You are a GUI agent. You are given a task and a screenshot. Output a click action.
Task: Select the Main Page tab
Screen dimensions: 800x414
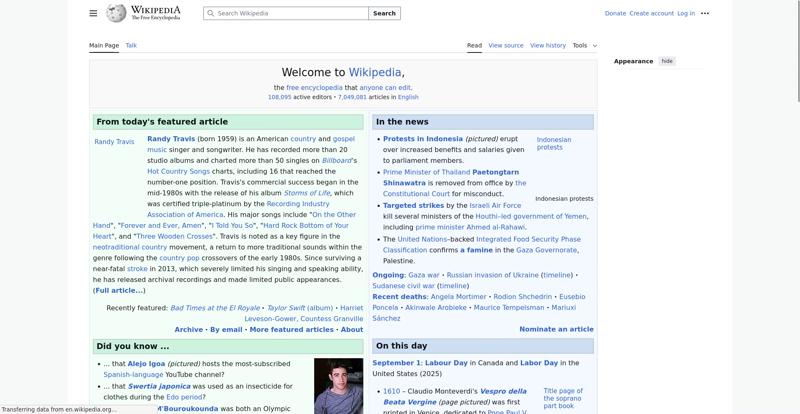104,45
